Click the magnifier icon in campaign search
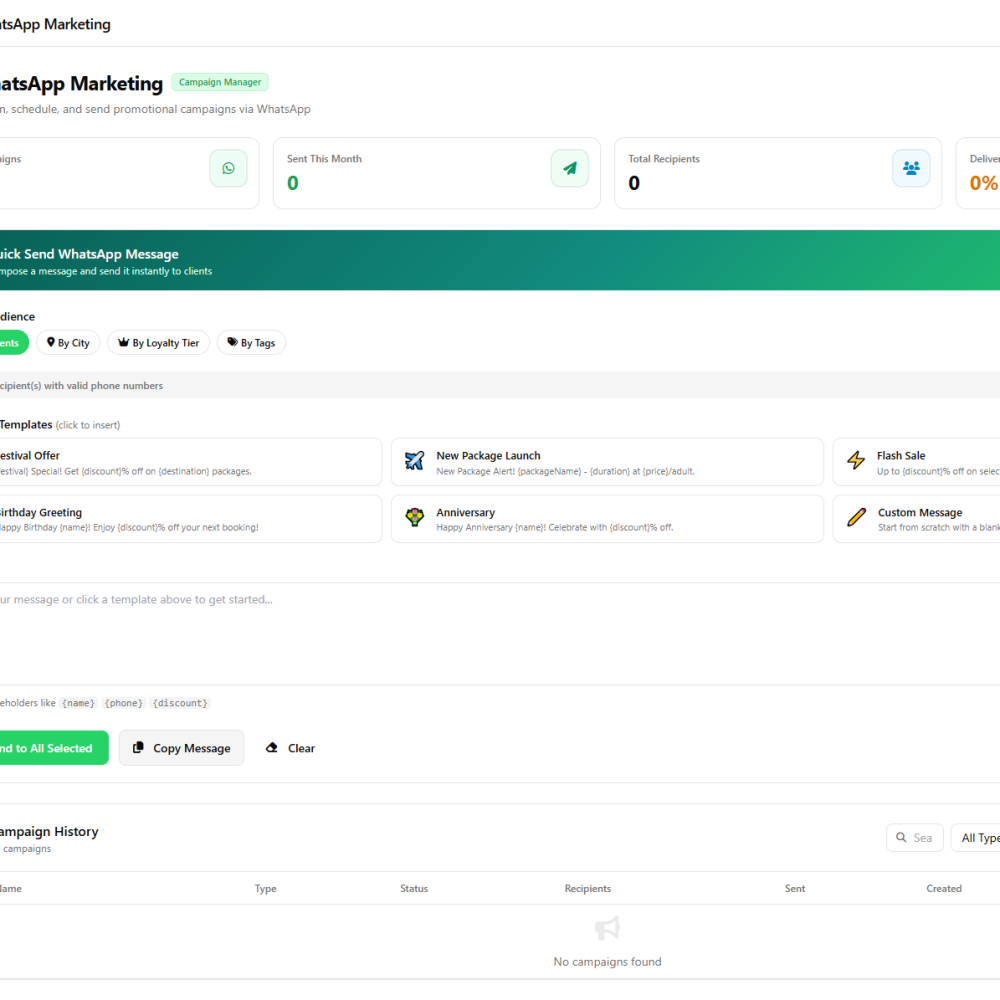The image size is (1000, 1000). [901, 837]
